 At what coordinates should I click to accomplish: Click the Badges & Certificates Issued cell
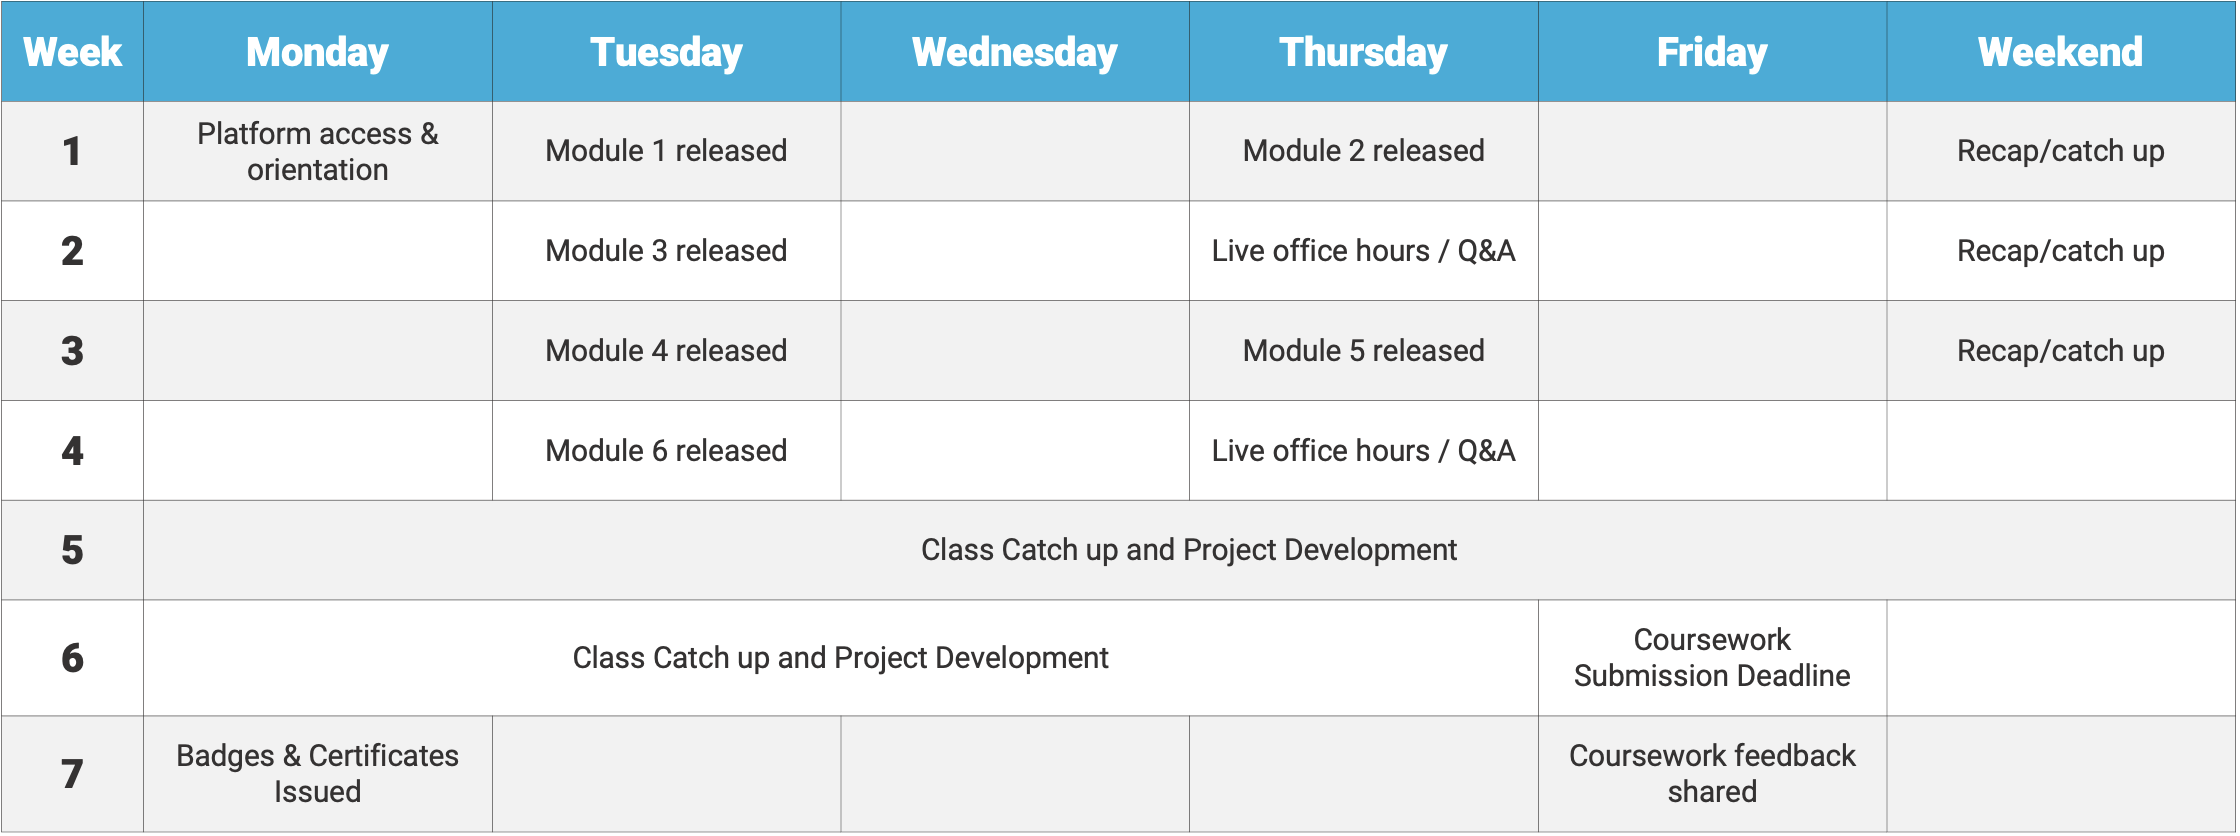317,774
